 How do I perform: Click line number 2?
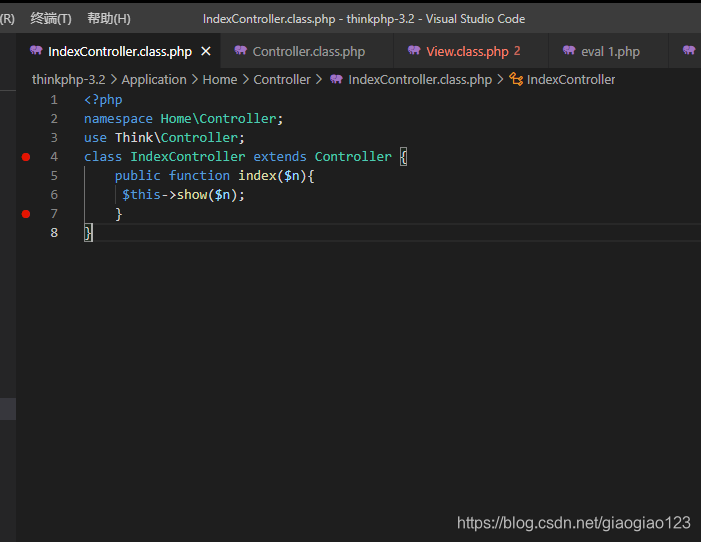point(54,119)
